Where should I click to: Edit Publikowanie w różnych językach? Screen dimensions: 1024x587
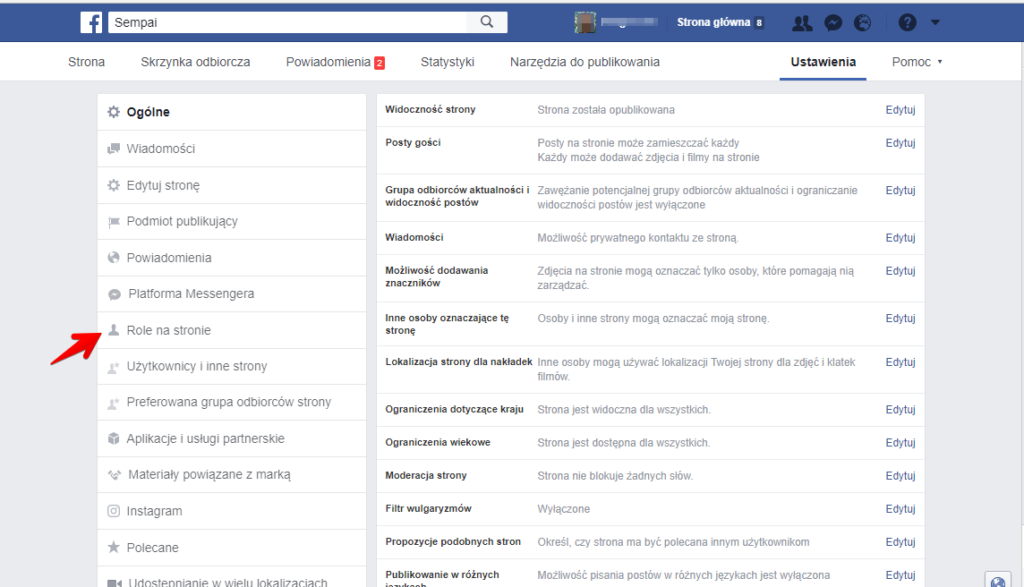pyautogui.click(x=900, y=575)
